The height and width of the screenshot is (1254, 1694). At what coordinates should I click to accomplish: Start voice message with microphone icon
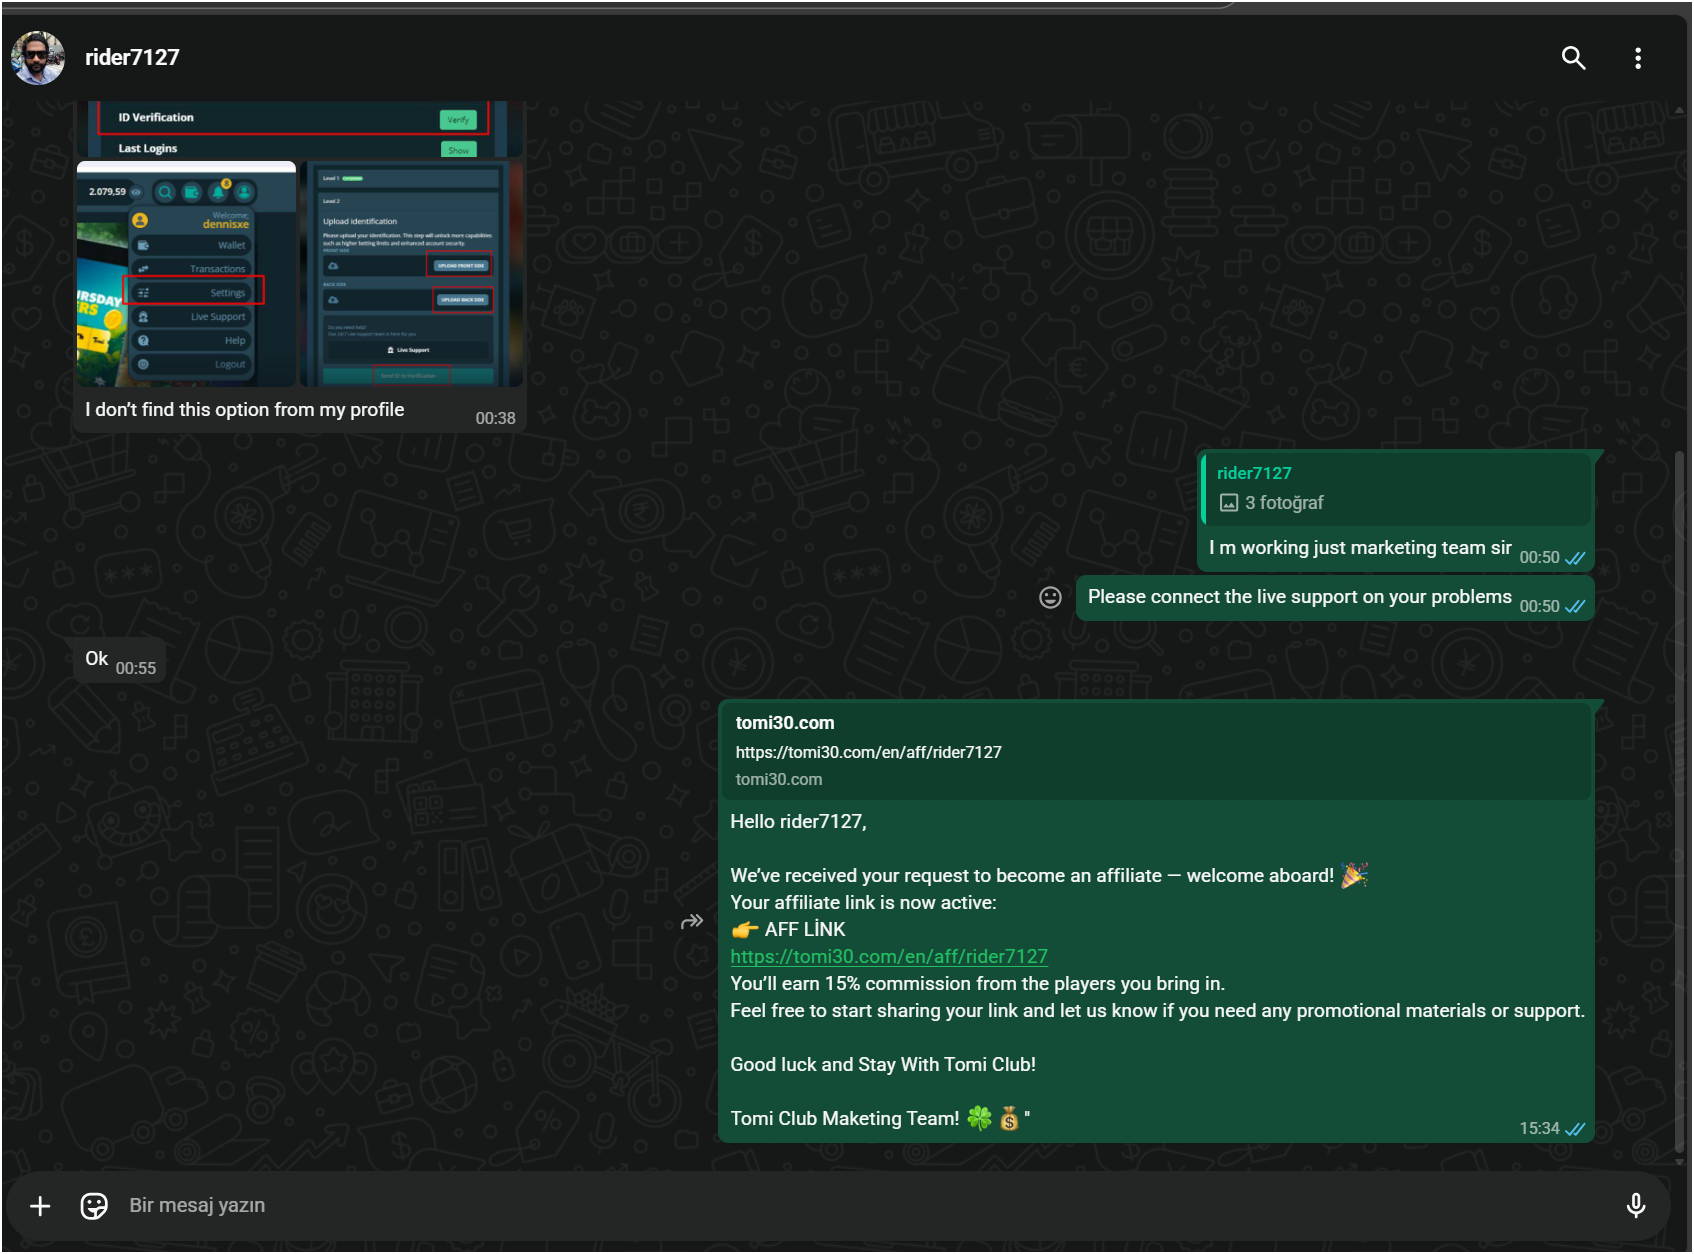click(1635, 1206)
